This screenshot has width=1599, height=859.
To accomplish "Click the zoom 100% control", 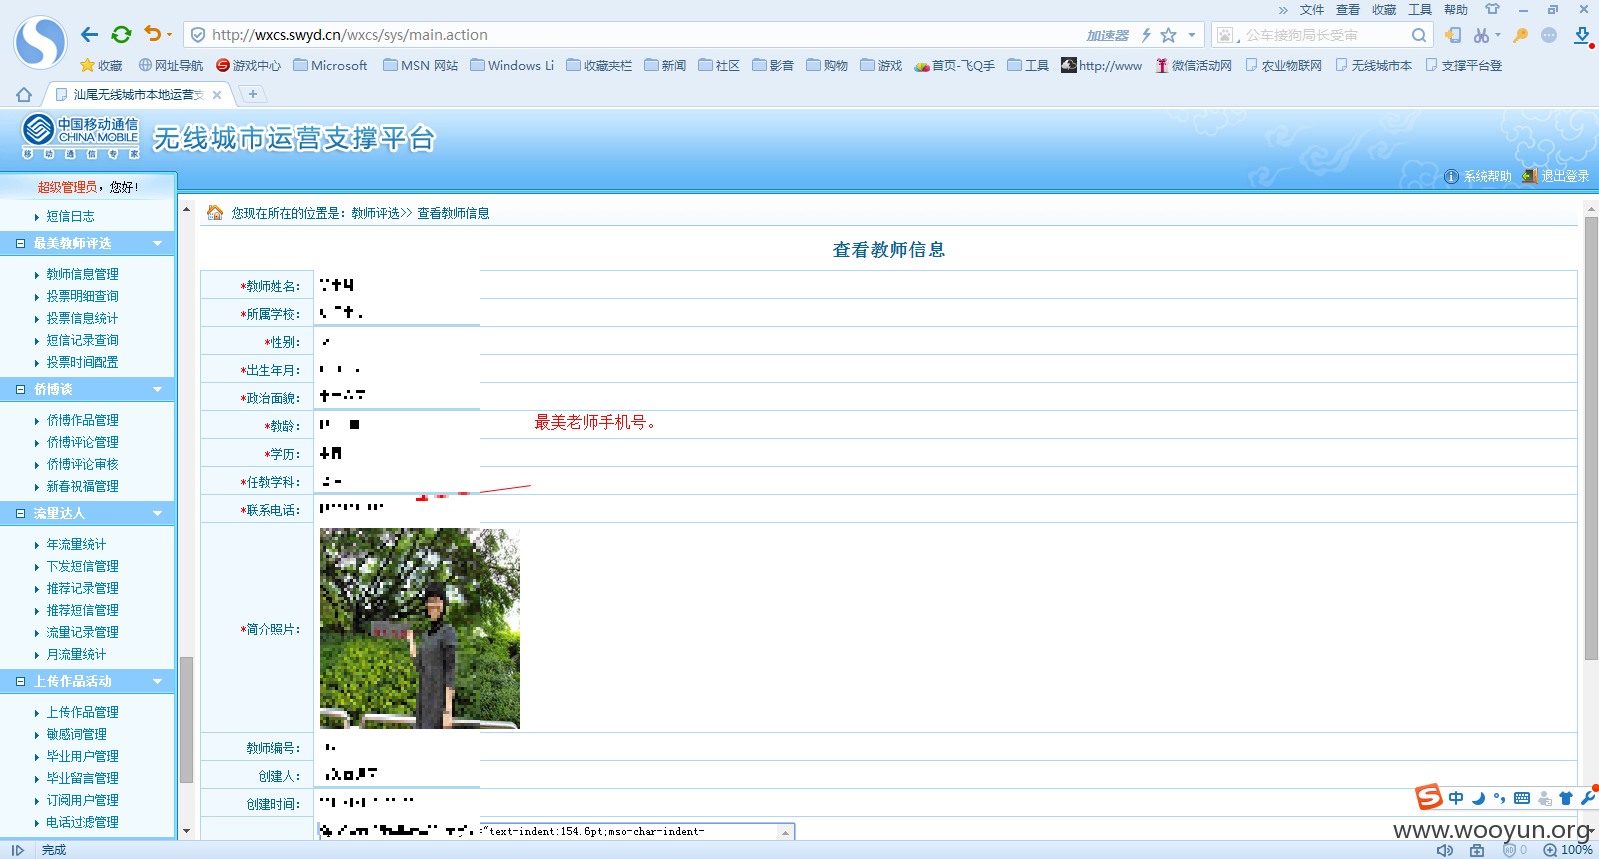I will click(x=1567, y=850).
